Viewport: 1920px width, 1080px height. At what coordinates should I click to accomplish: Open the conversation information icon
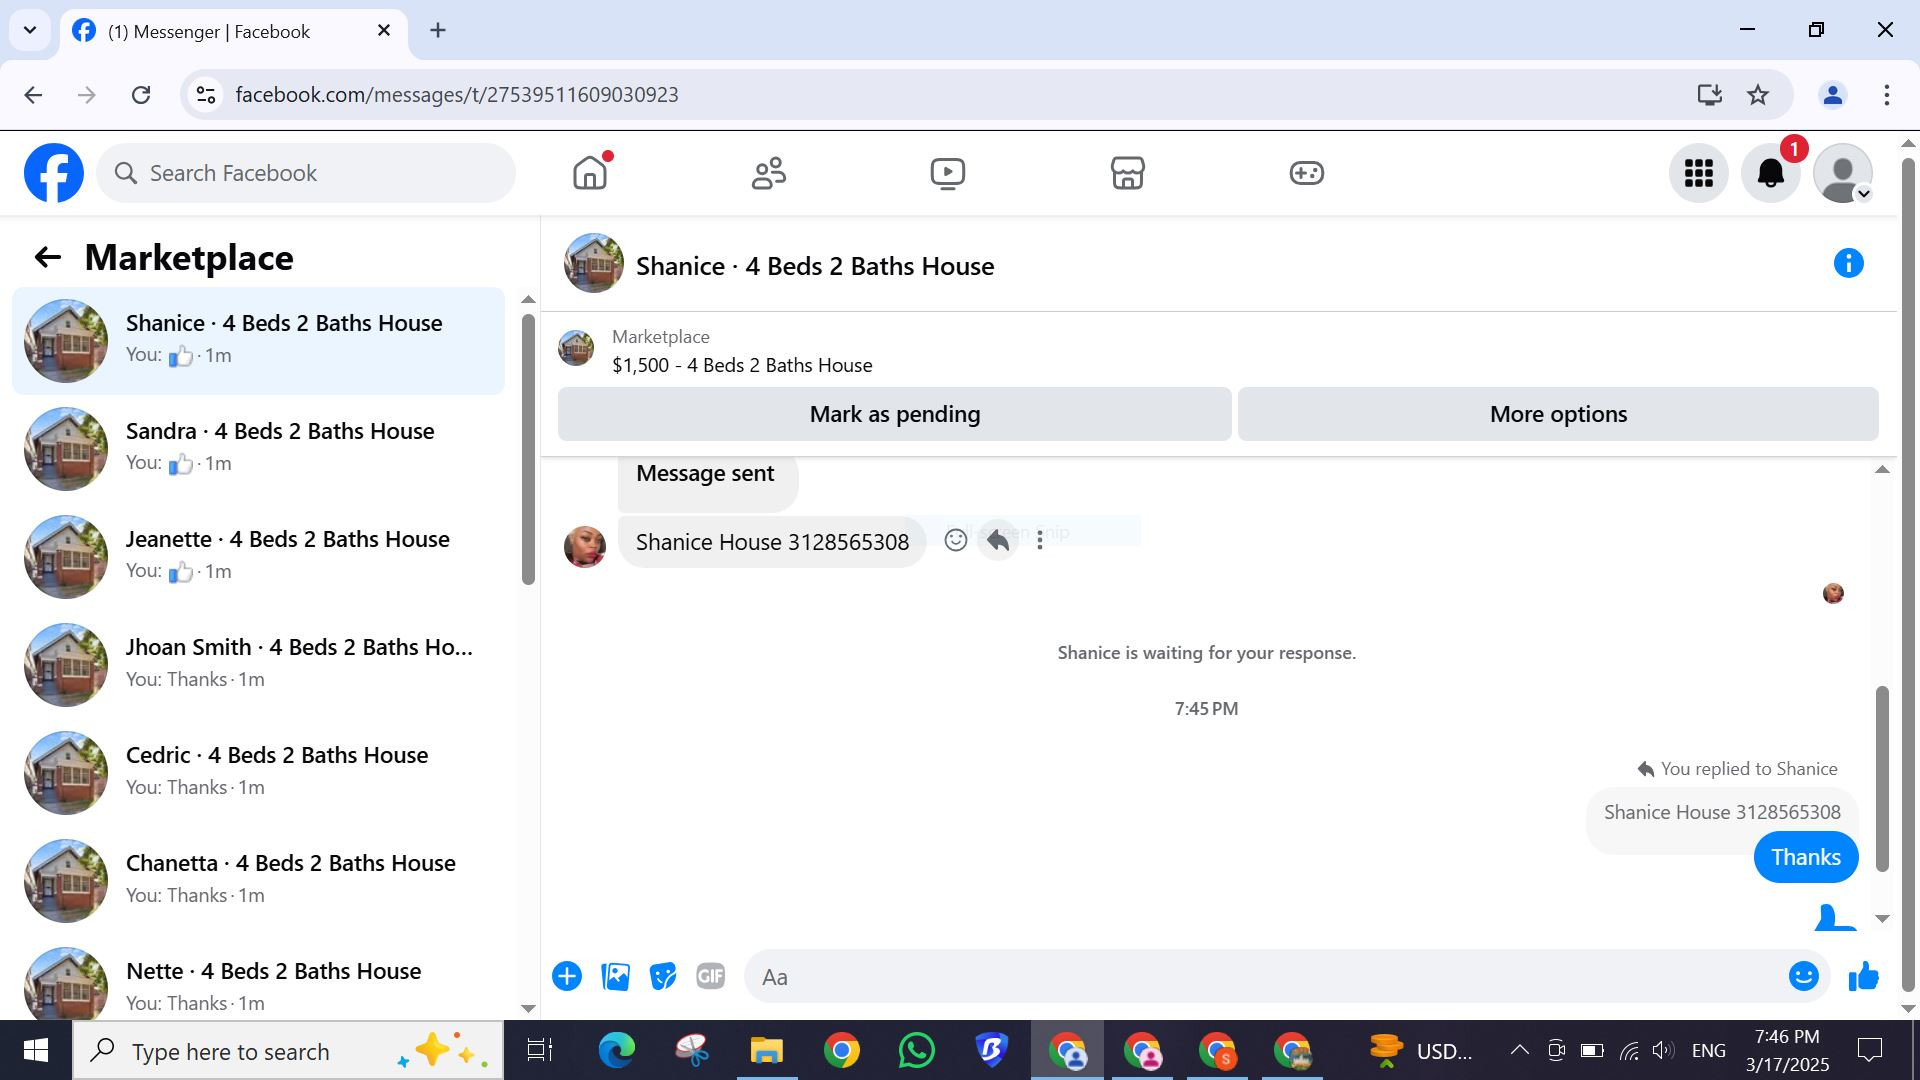tap(1848, 264)
